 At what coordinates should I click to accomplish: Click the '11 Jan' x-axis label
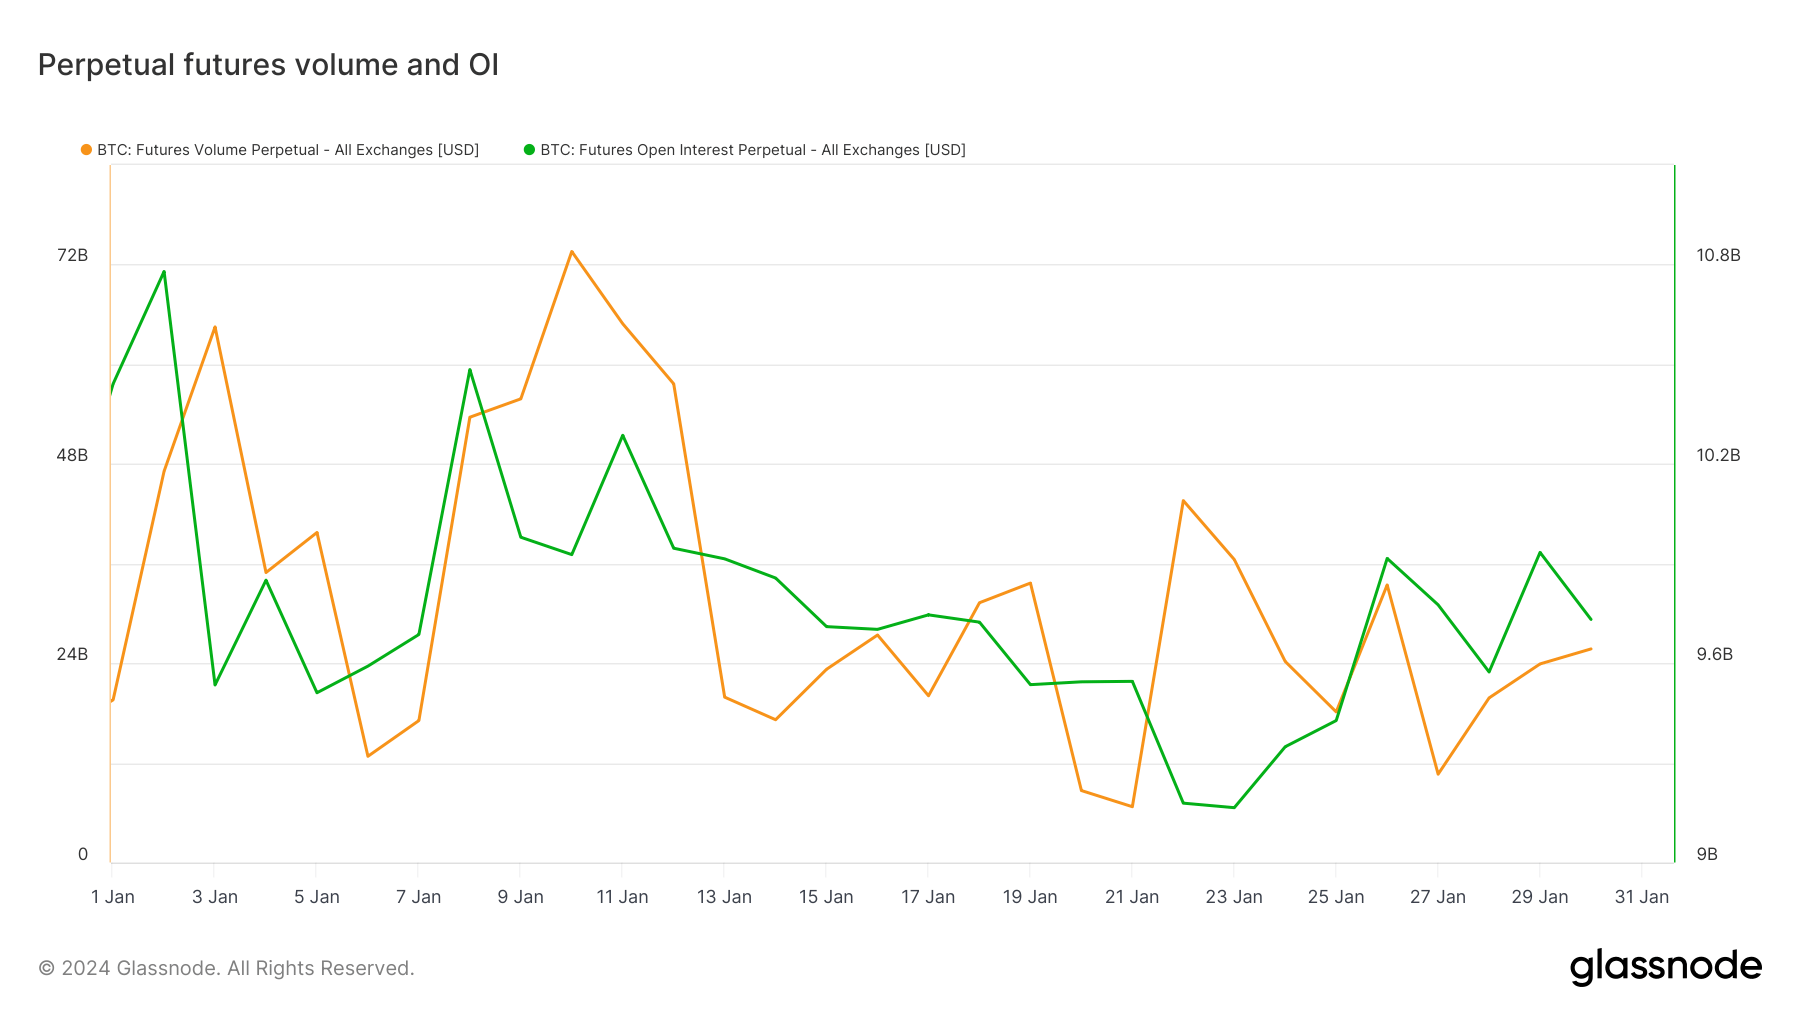[x=623, y=897]
